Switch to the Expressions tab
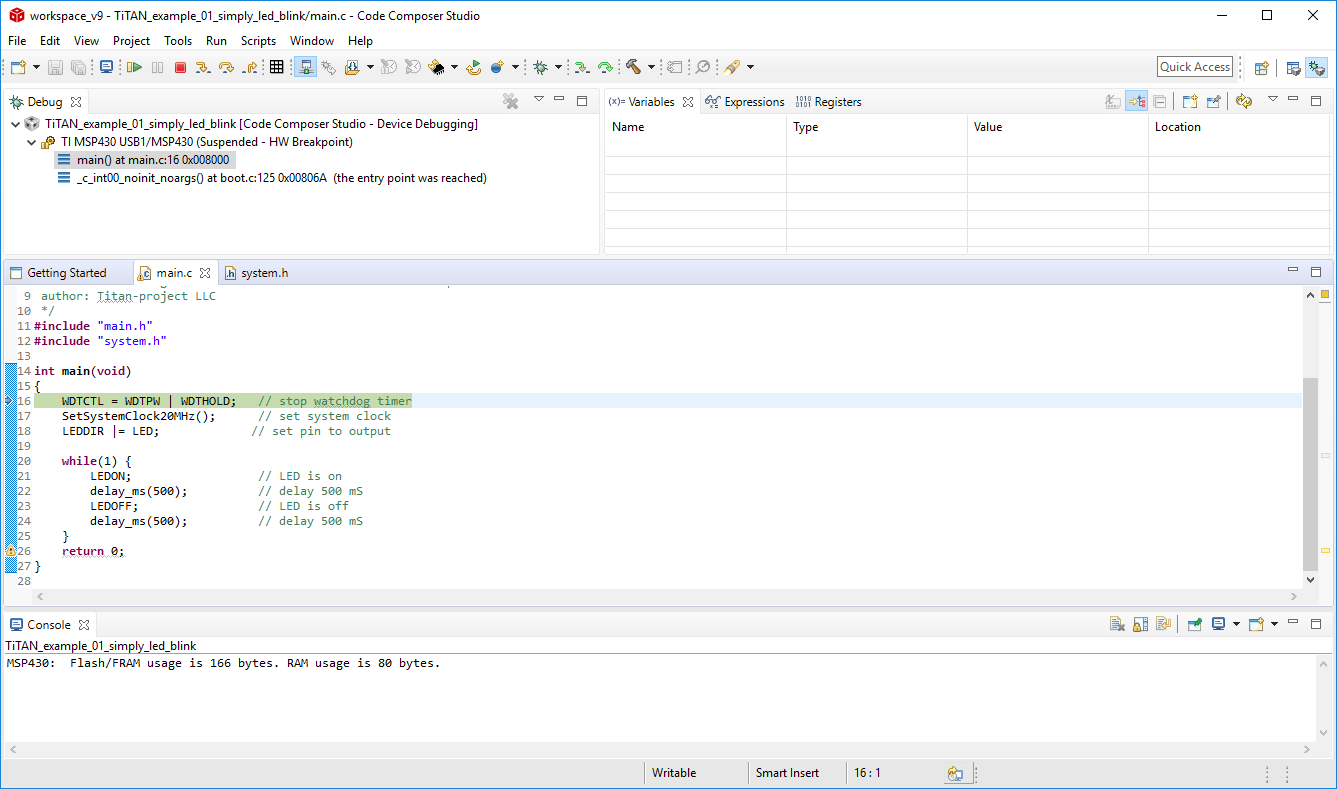The width and height of the screenshot is (1337, 789). pyautogui.click(x=745, y=102)
